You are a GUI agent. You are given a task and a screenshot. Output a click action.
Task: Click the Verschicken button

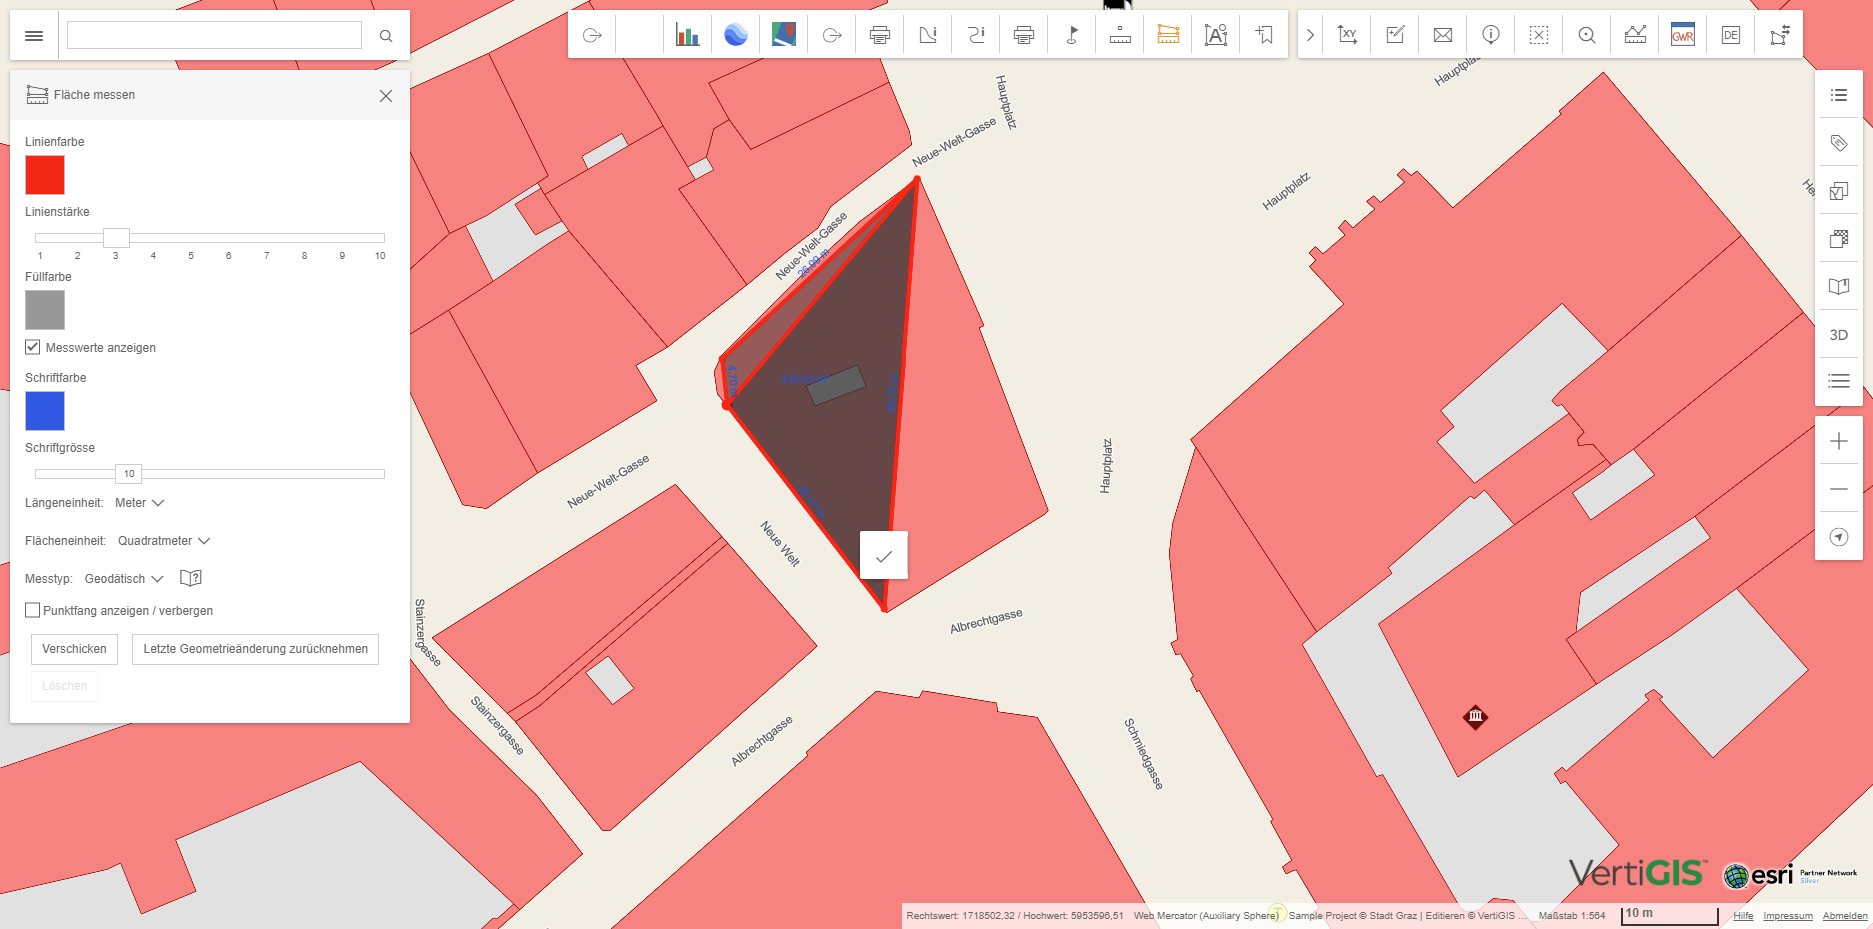(74, 649)
